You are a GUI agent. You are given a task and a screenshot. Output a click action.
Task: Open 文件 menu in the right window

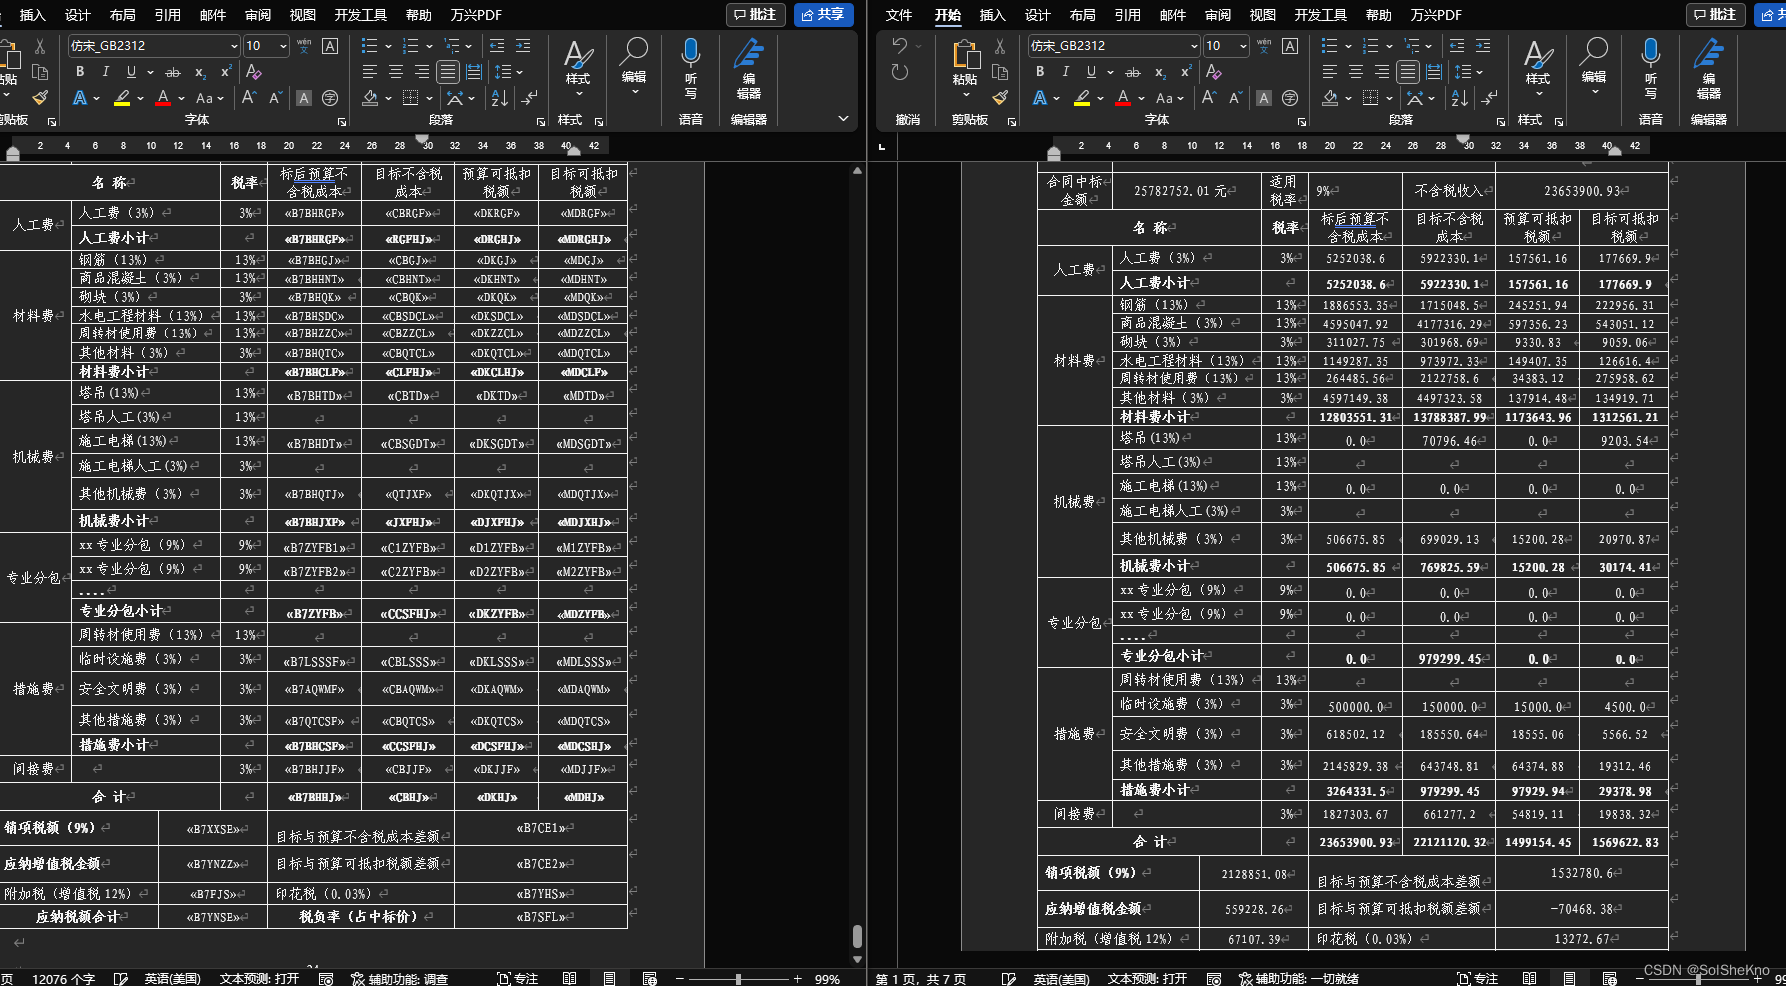tap(899, 15)
